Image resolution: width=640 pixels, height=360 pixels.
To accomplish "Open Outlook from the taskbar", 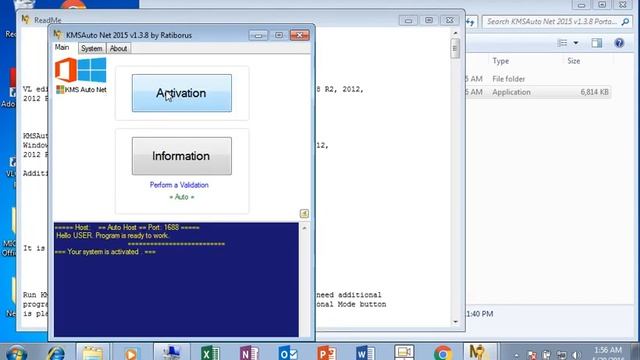I will point(288,353).
